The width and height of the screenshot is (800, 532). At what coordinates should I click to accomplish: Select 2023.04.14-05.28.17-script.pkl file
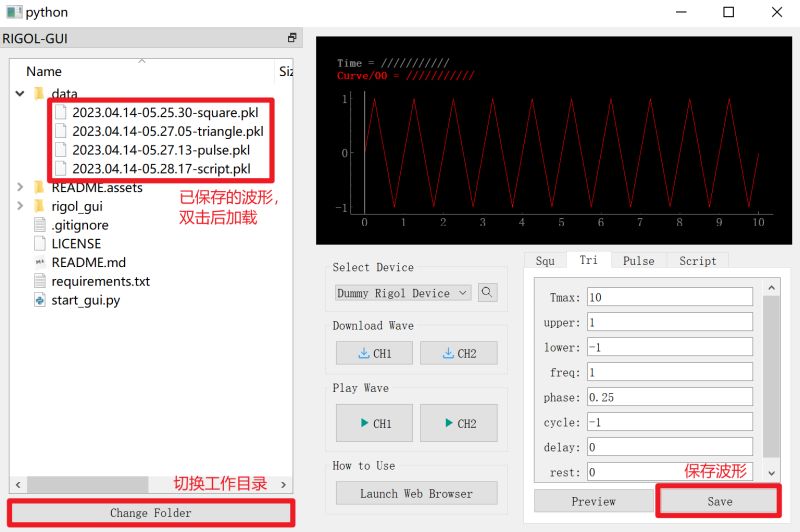pyautogui.click(x=161, y=168)
